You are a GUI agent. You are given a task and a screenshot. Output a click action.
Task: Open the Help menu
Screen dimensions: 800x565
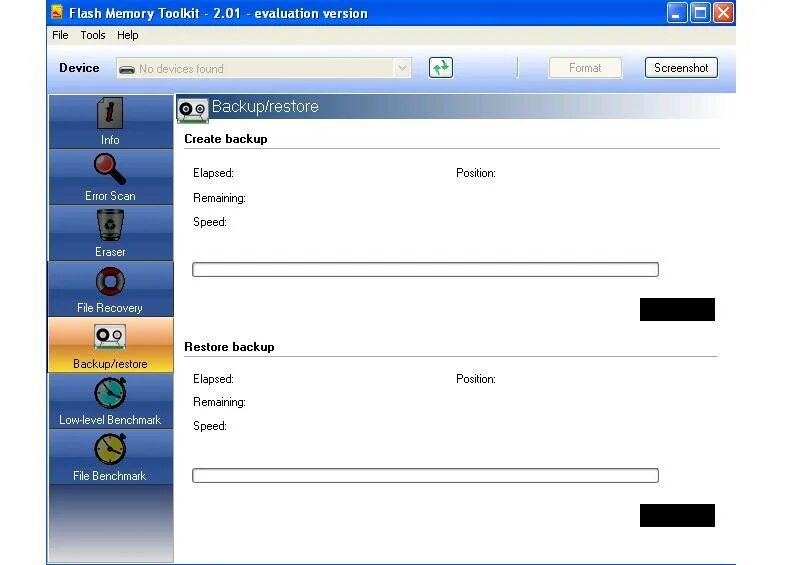pos(128,35)
